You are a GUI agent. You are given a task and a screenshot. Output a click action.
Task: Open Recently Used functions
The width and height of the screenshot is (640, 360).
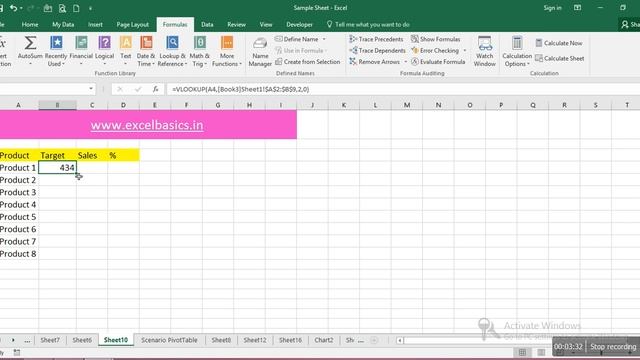tap(56, 51)
